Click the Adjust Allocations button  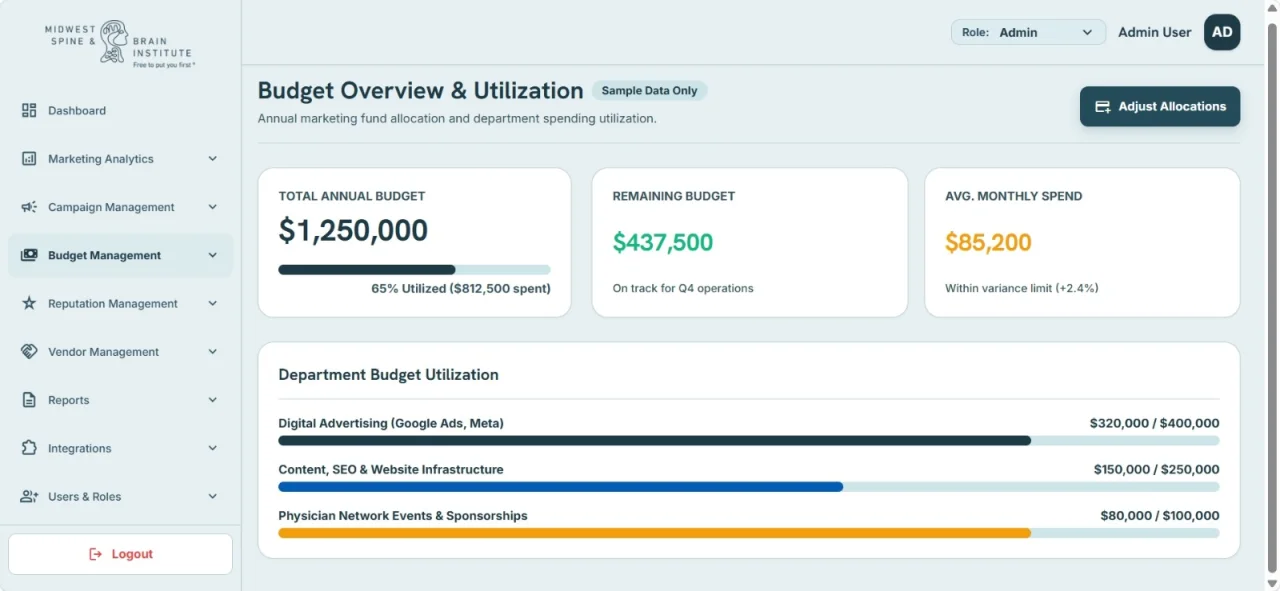point(1160,107)
